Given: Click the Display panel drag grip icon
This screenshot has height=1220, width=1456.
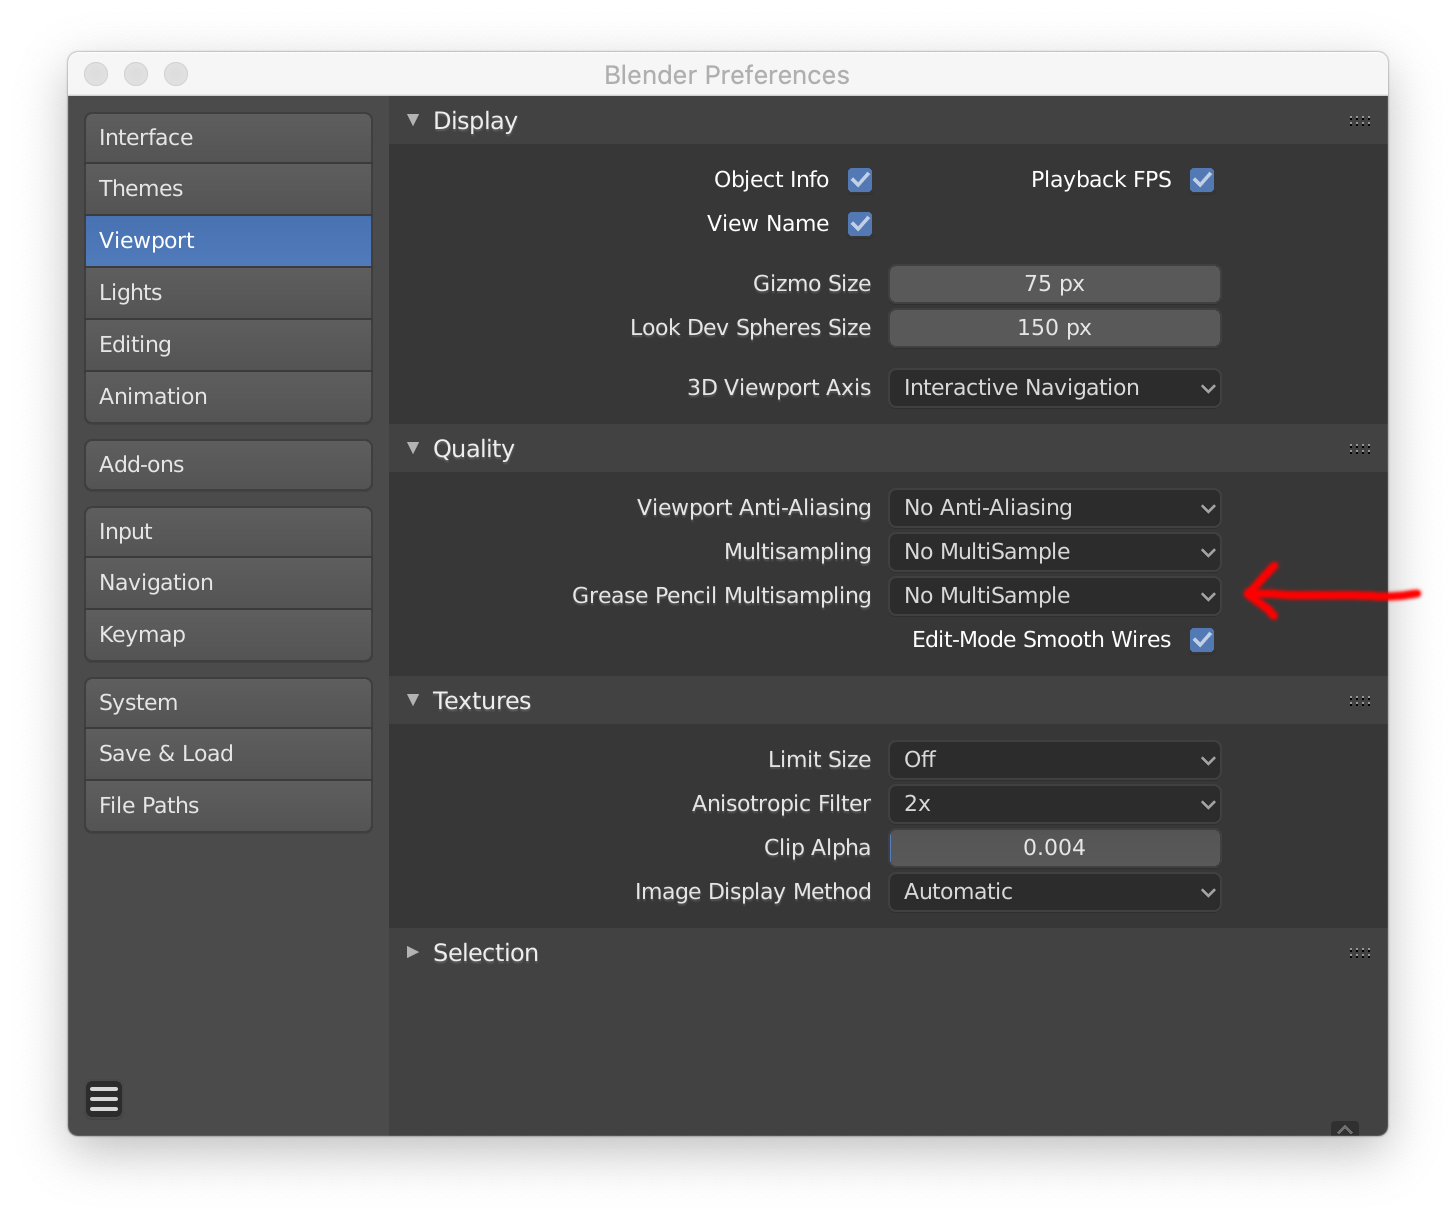Looking at the screenshot, I should [1360, 121].
